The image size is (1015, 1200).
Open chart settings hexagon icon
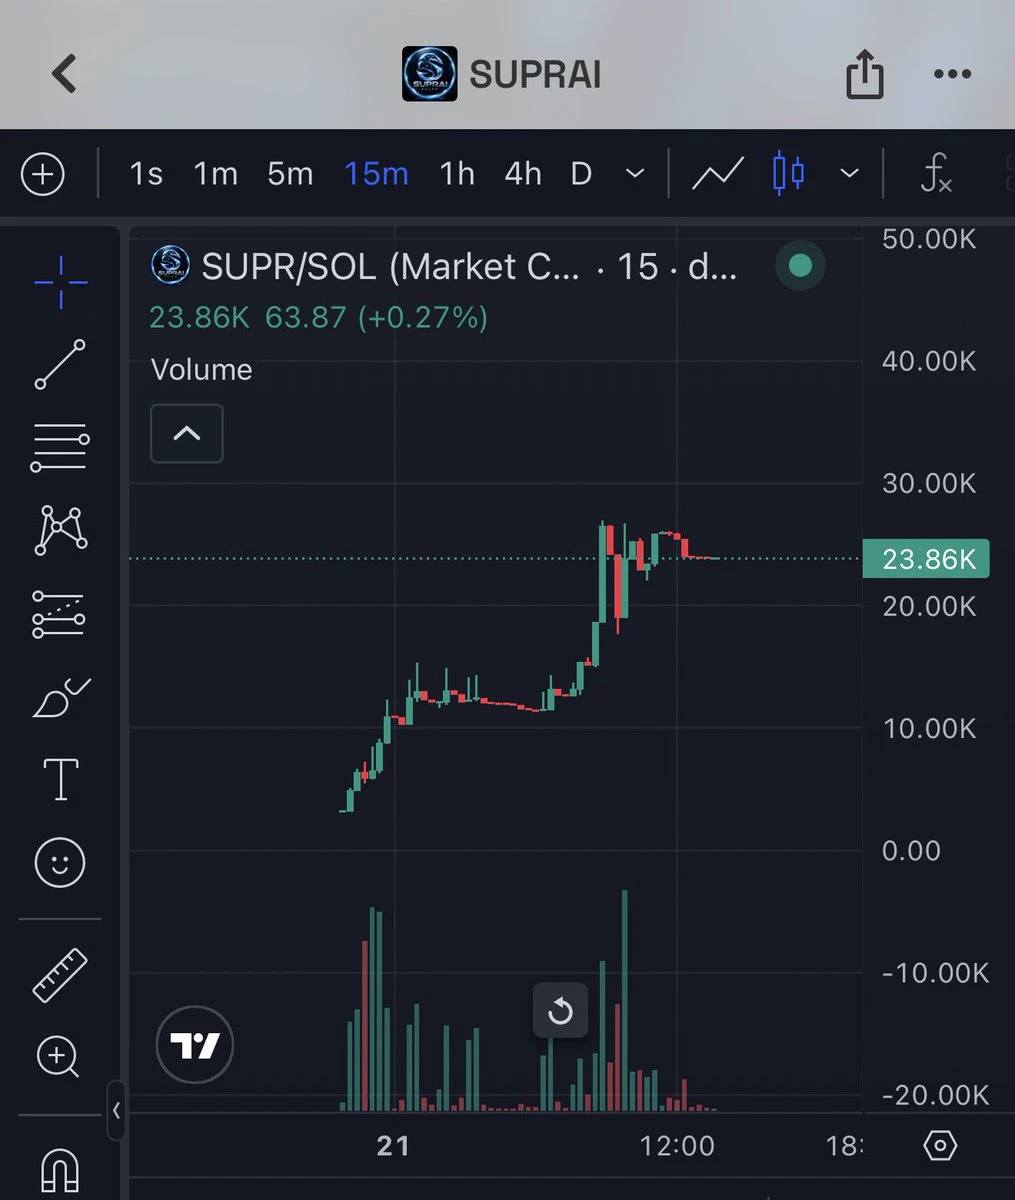point(940,1145)
